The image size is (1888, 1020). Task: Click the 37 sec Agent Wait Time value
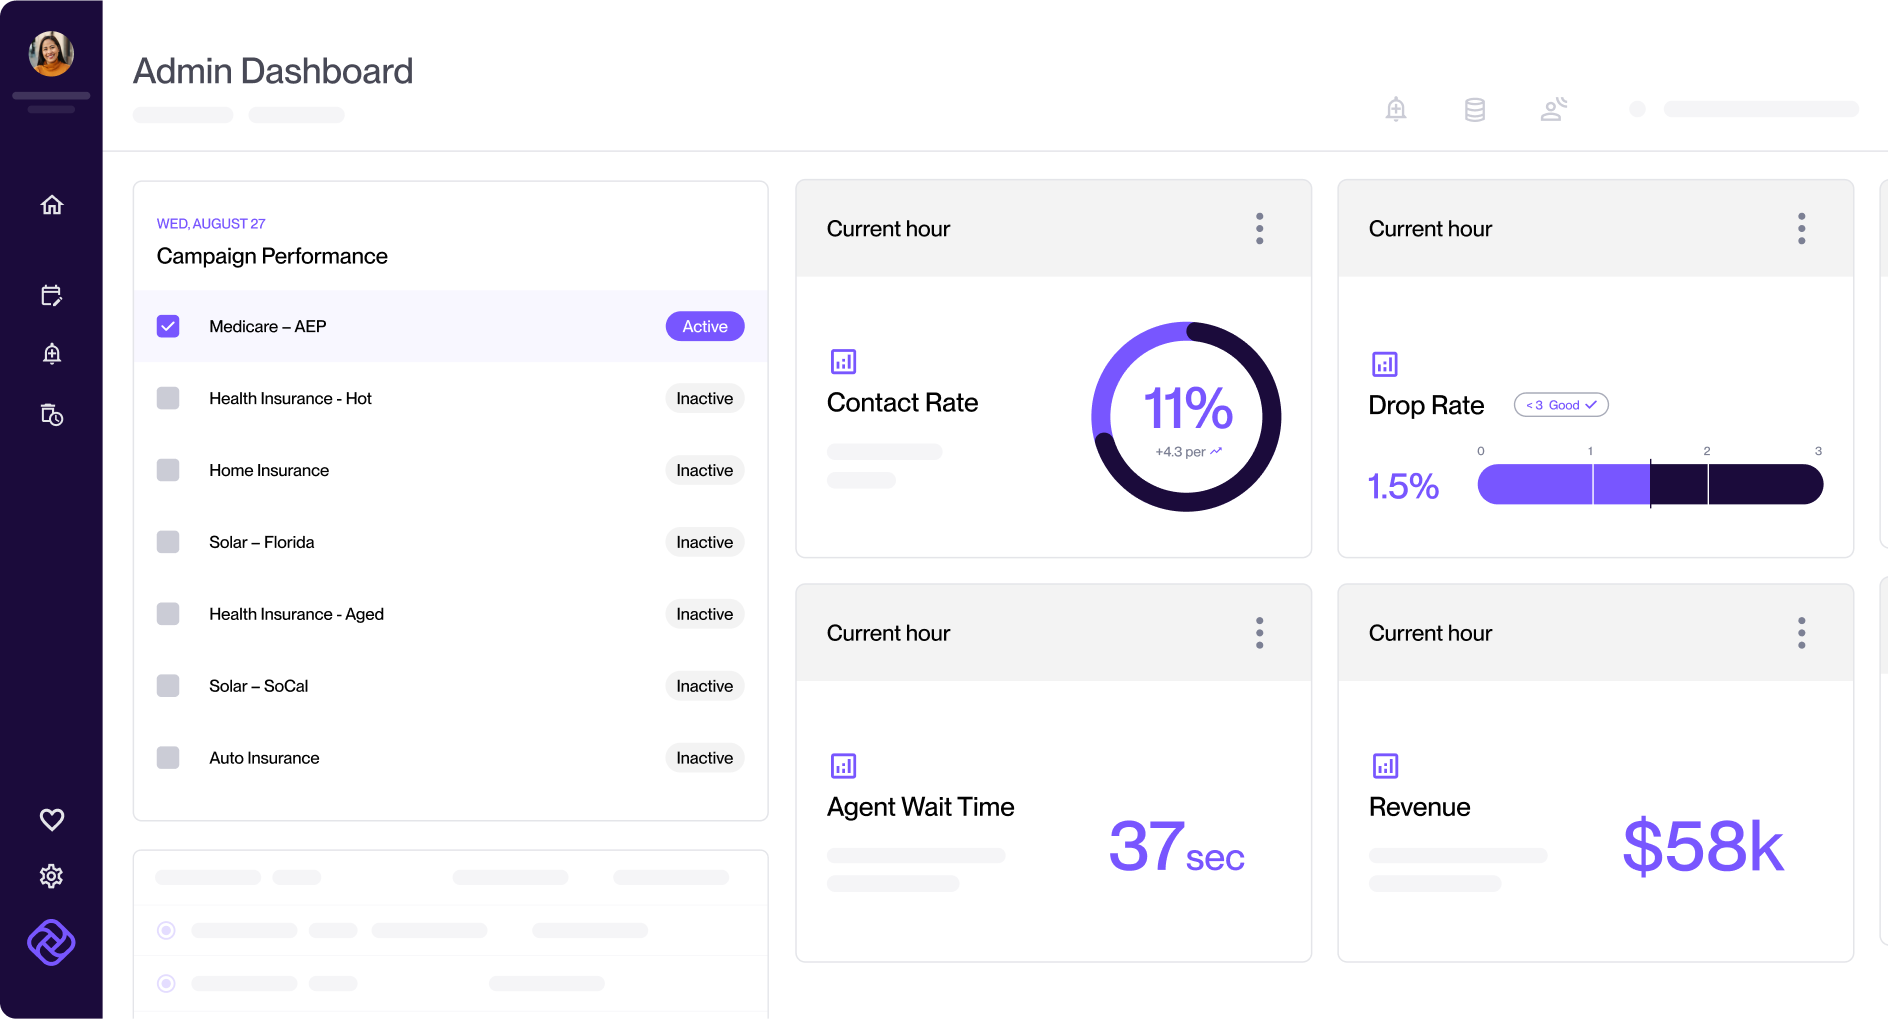1176,846
